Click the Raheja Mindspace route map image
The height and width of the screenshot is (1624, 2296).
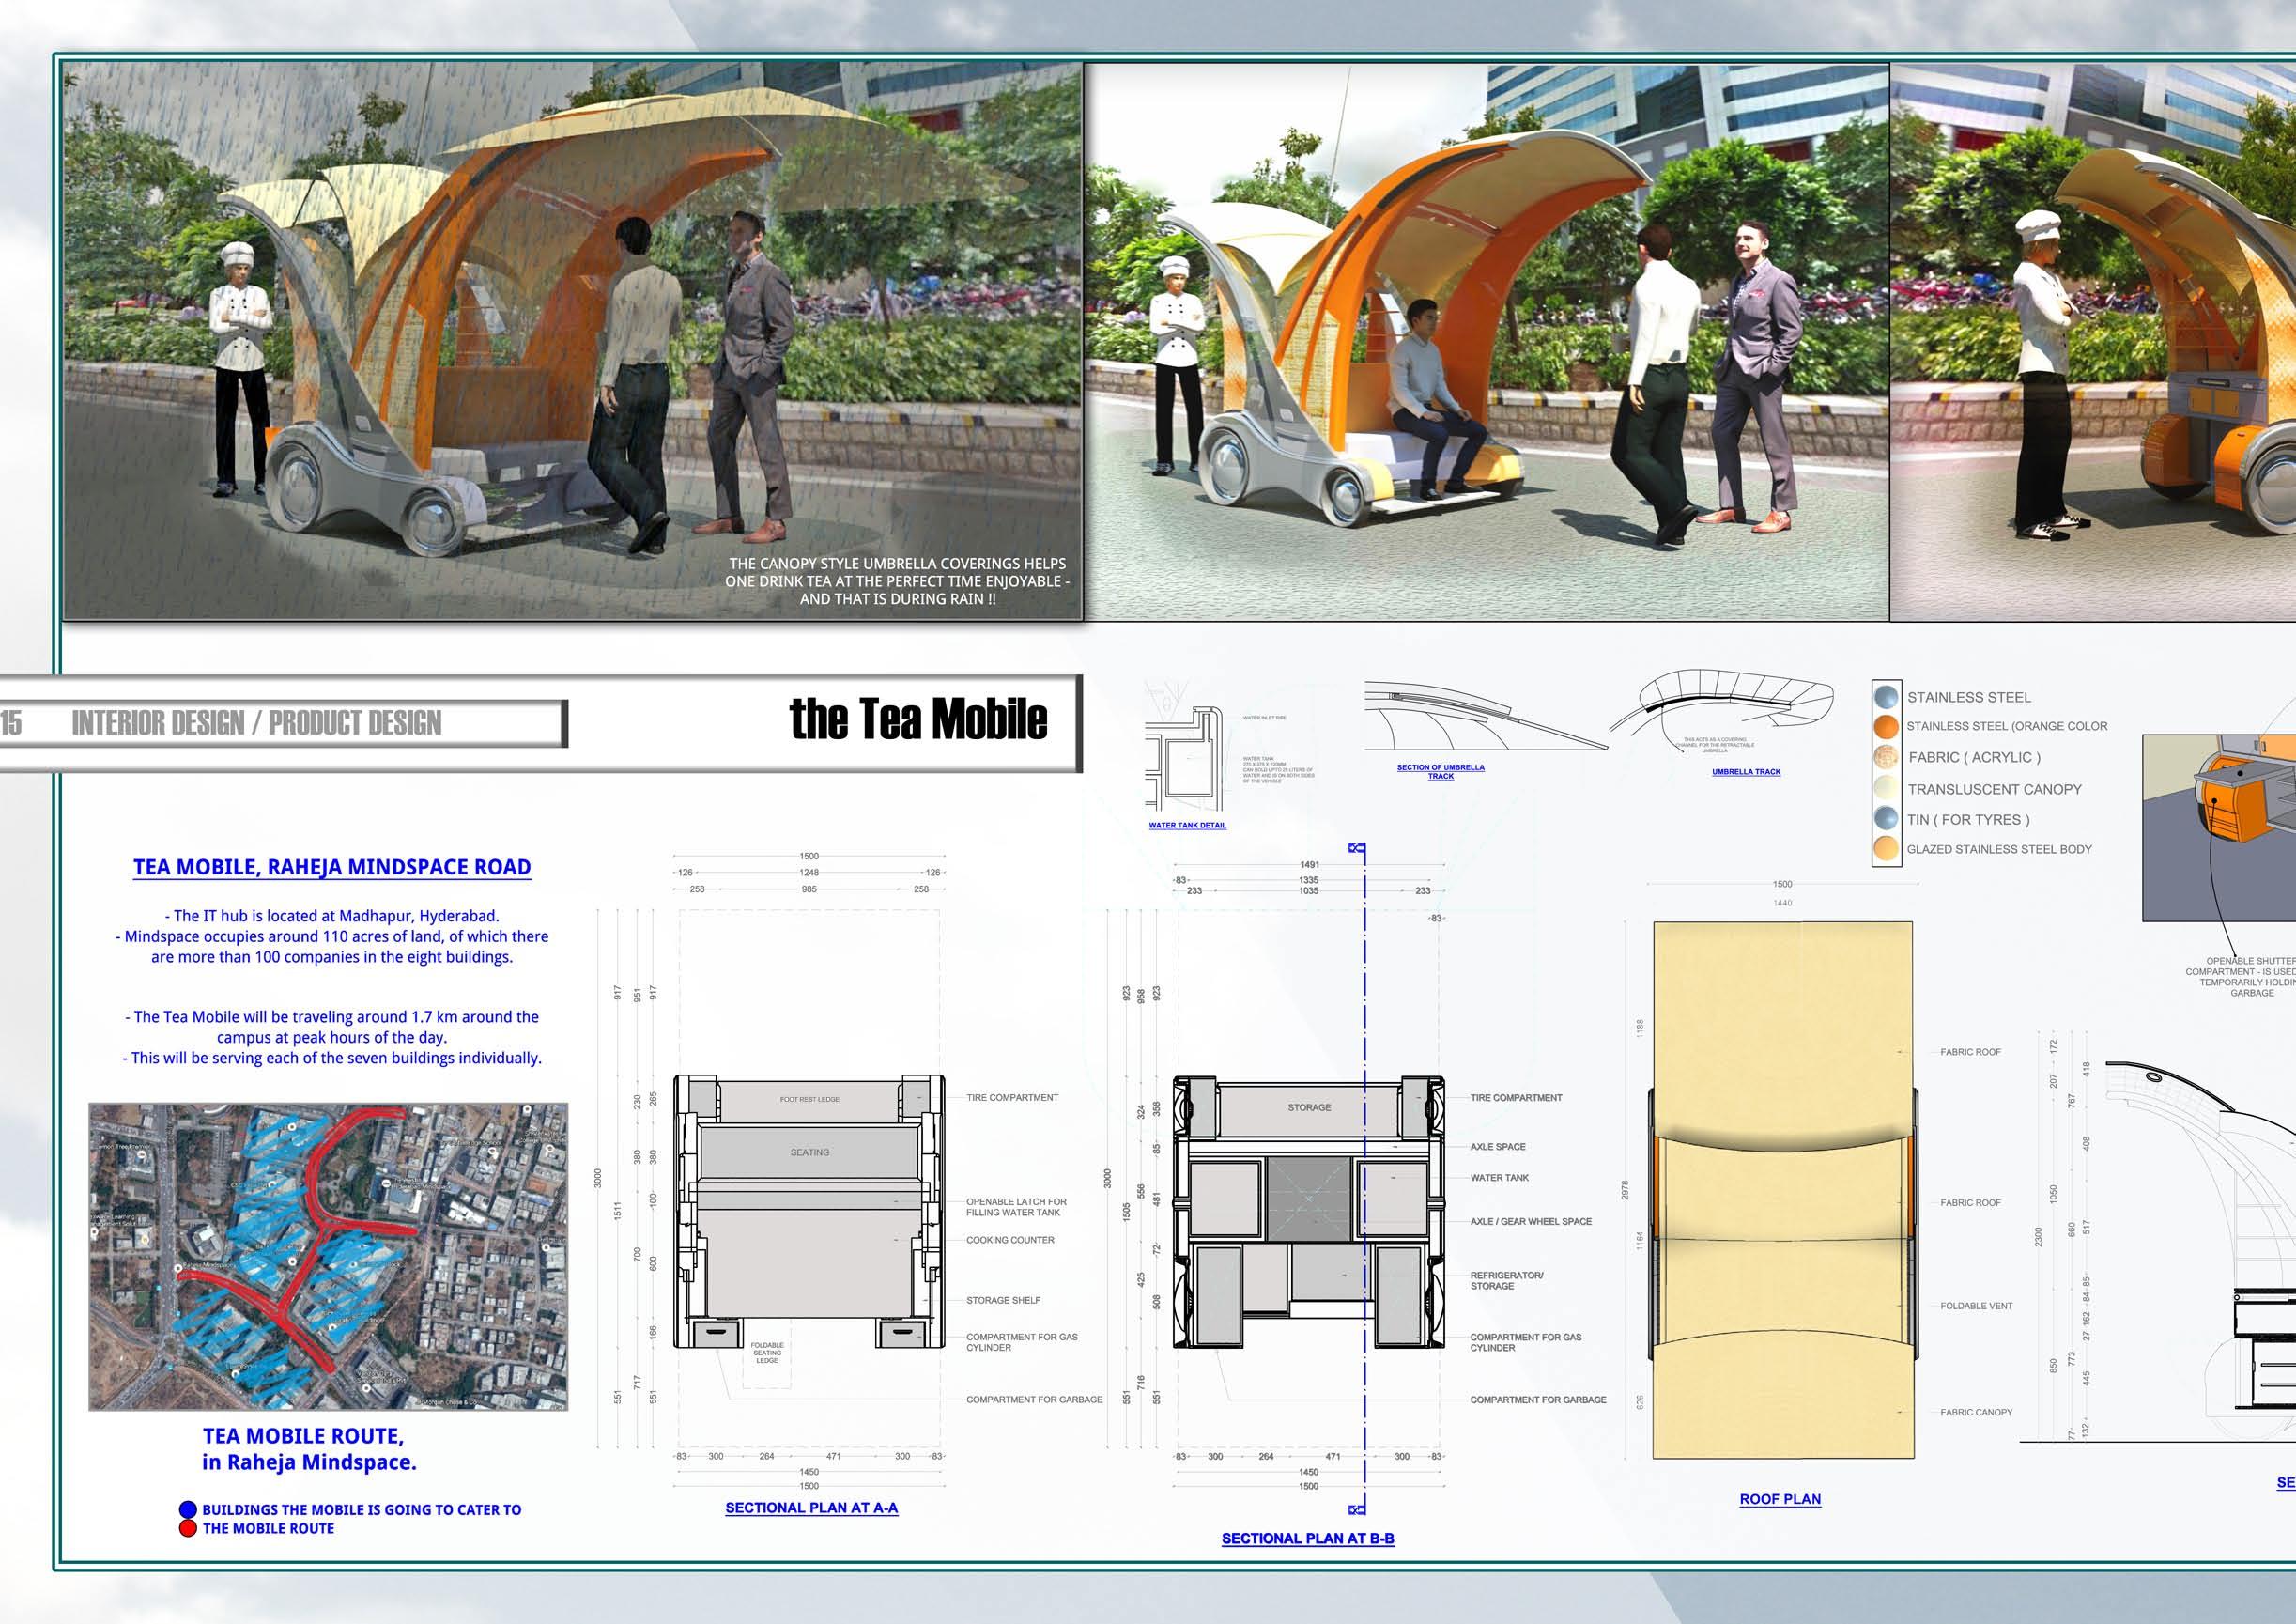click(328, 1256)
